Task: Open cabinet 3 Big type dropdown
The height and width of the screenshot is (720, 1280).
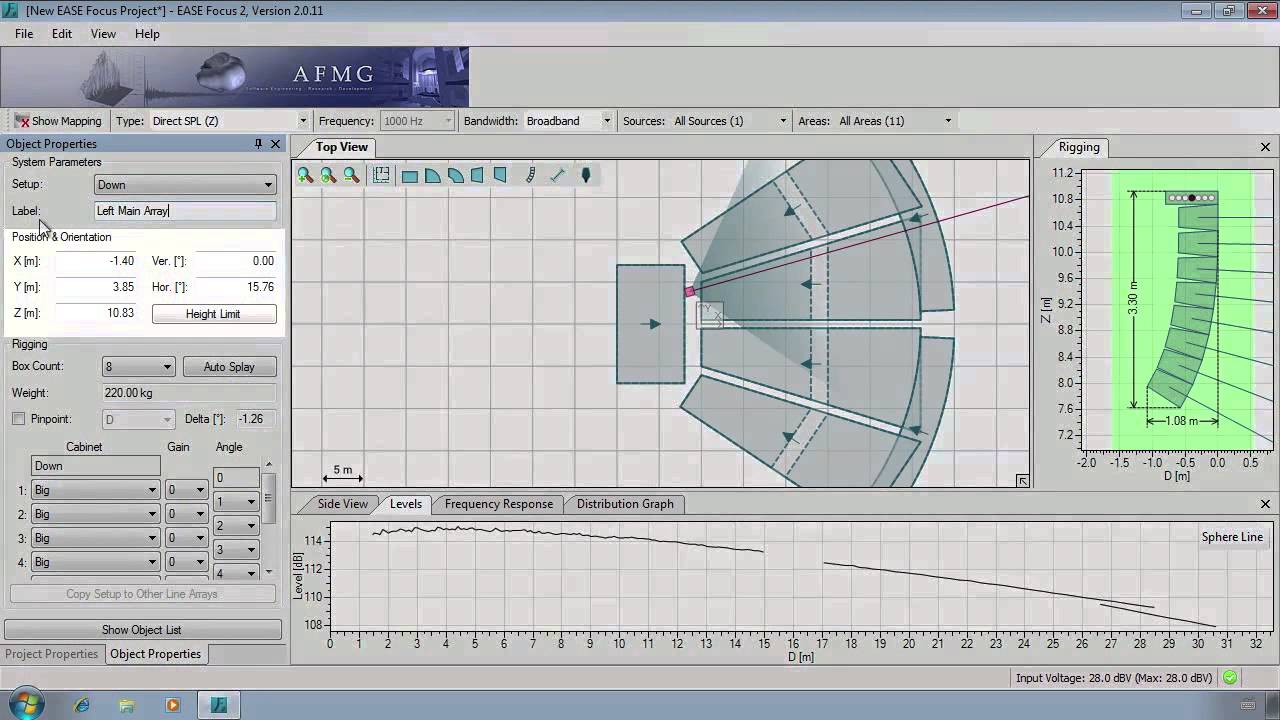Action: point(96,538)
